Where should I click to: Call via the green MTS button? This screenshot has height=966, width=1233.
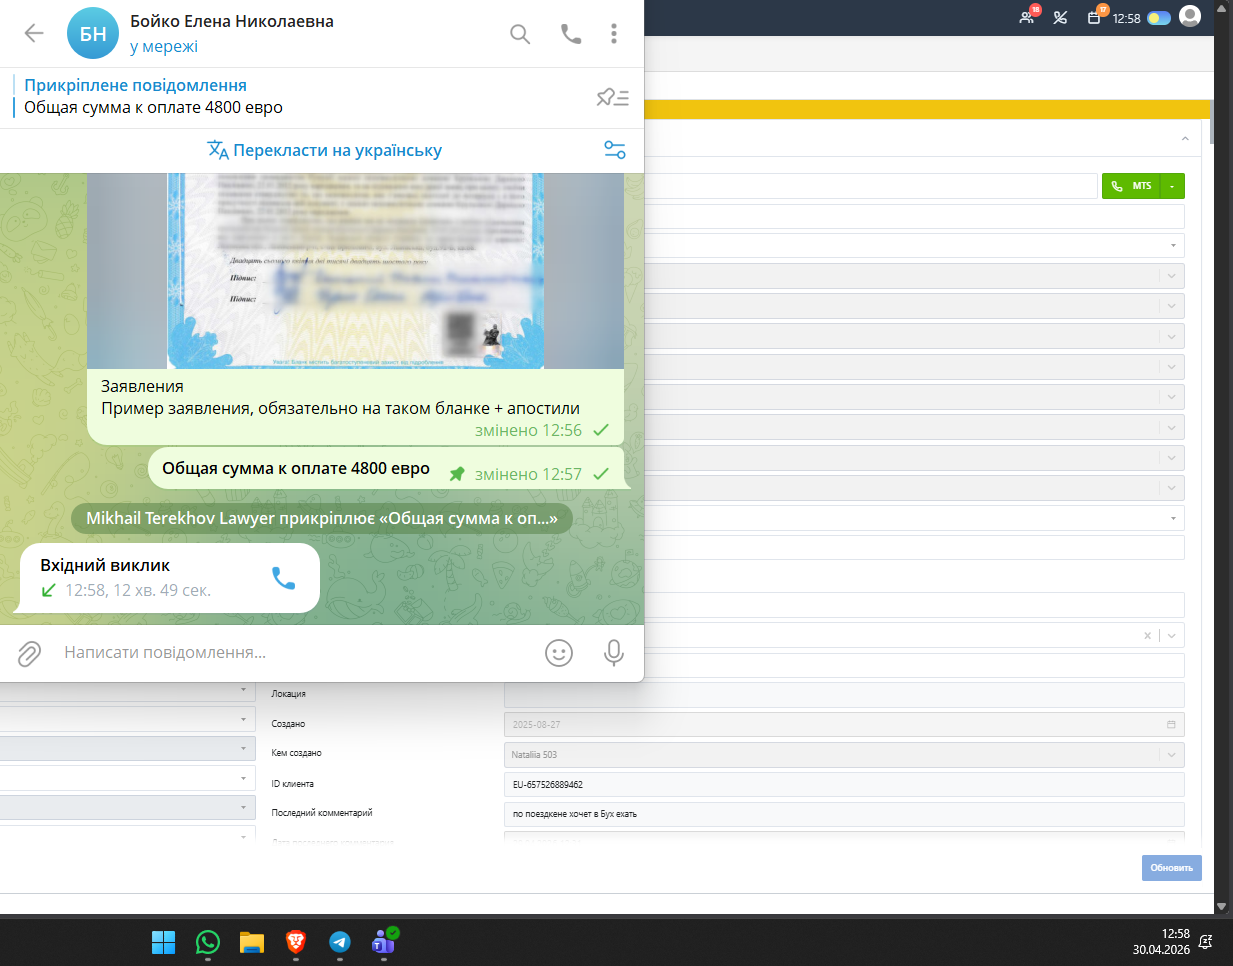point(1131,186)
